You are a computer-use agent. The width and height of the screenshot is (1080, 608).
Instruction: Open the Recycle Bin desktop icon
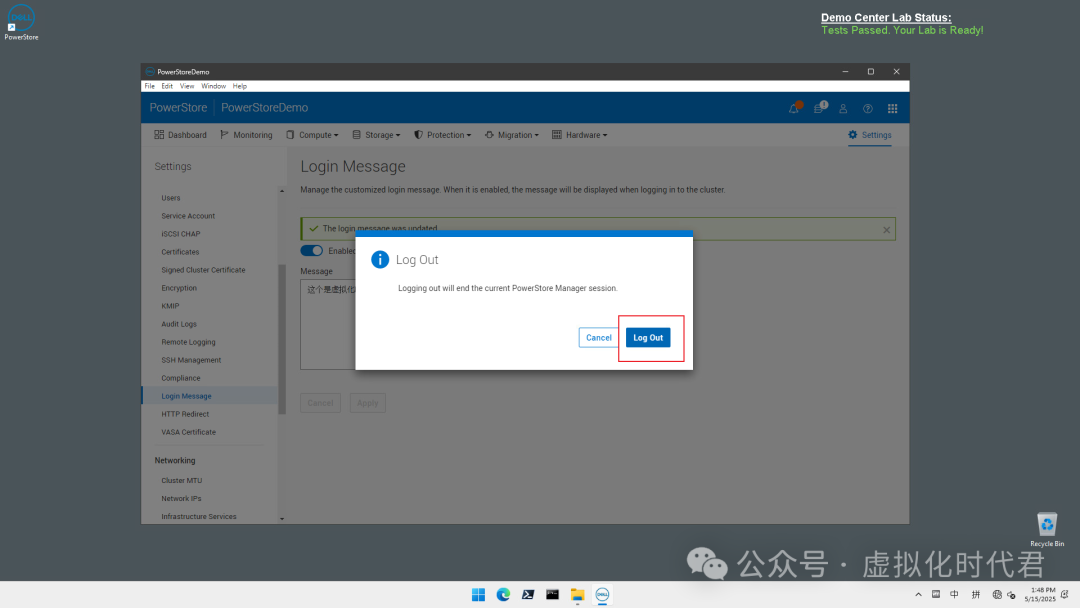pos(1047,530)
